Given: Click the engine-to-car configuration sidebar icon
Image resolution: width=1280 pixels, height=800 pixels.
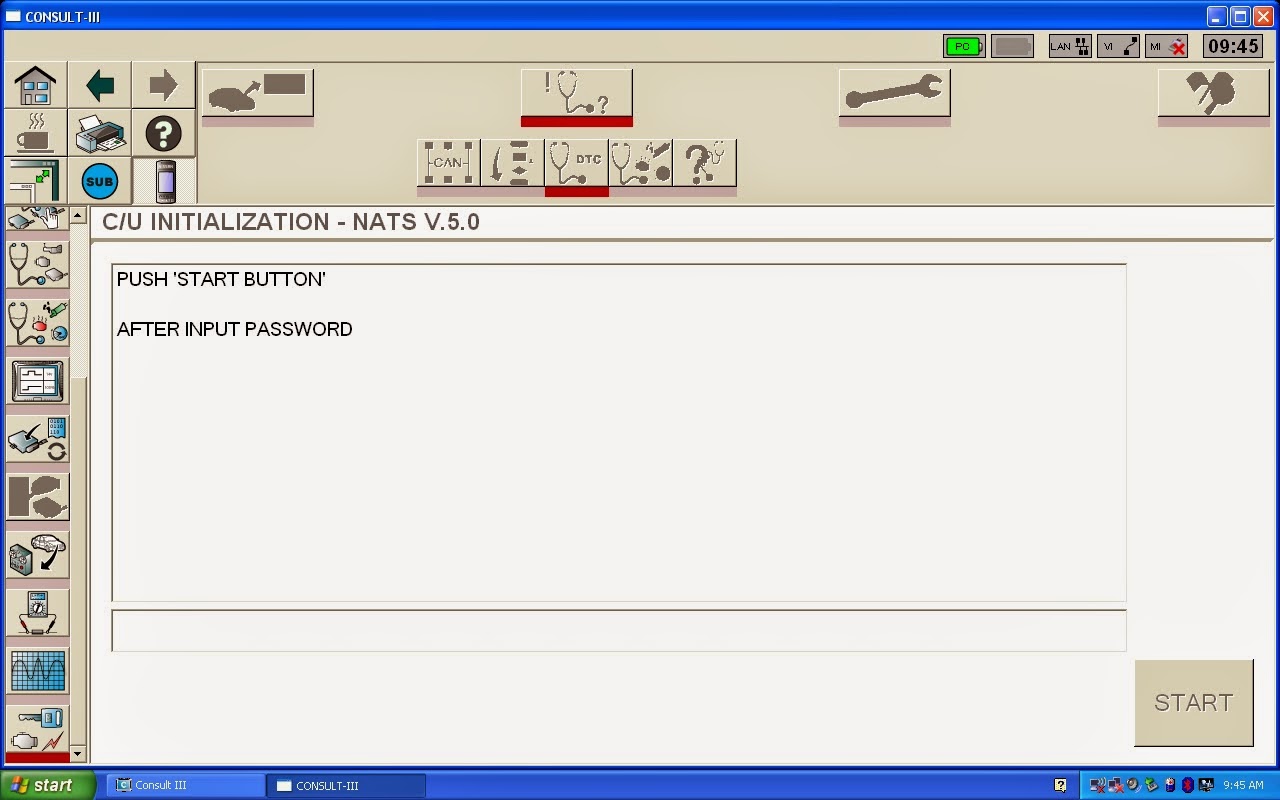Looking at the screenshot, I should (x=38, y=555).
